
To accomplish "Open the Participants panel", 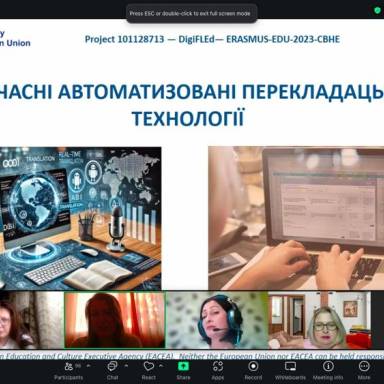I will click(69, 371).
